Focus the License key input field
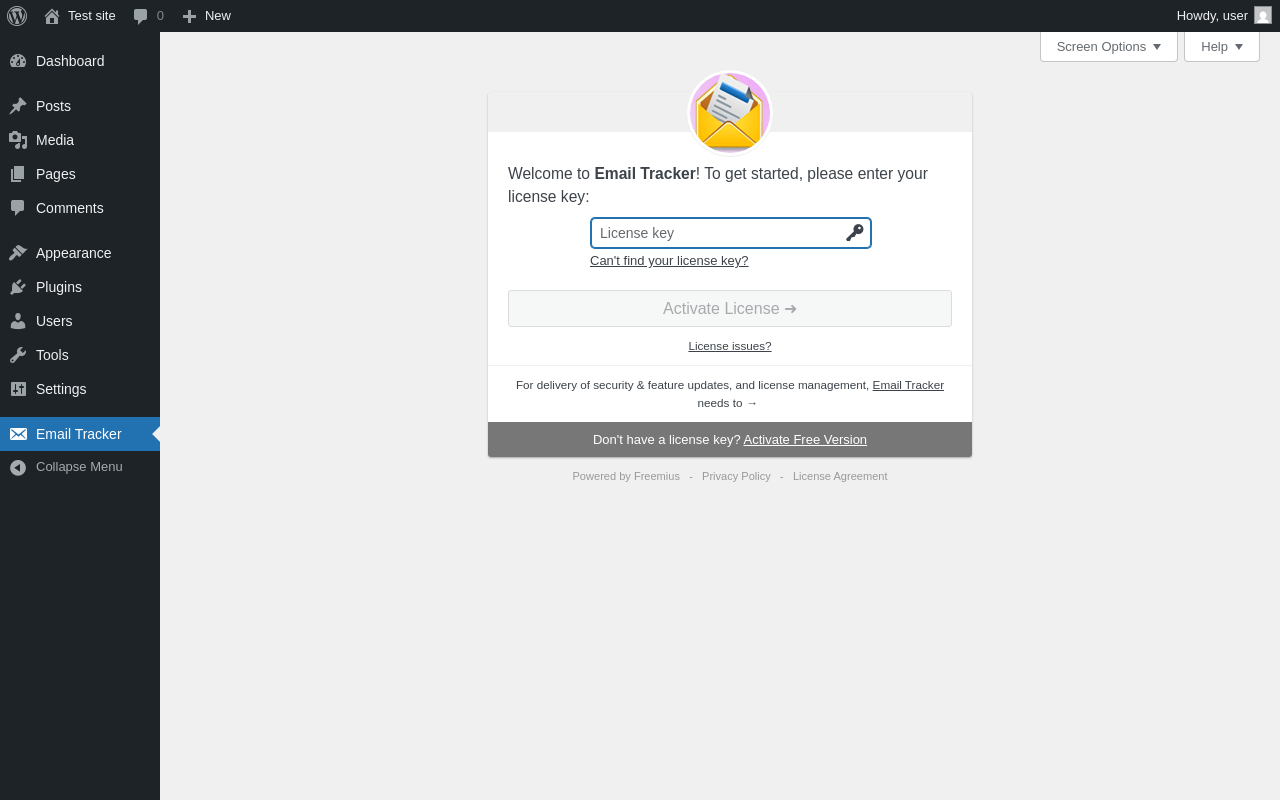This screenshot has height=800, width=1280. coord(731,233)
